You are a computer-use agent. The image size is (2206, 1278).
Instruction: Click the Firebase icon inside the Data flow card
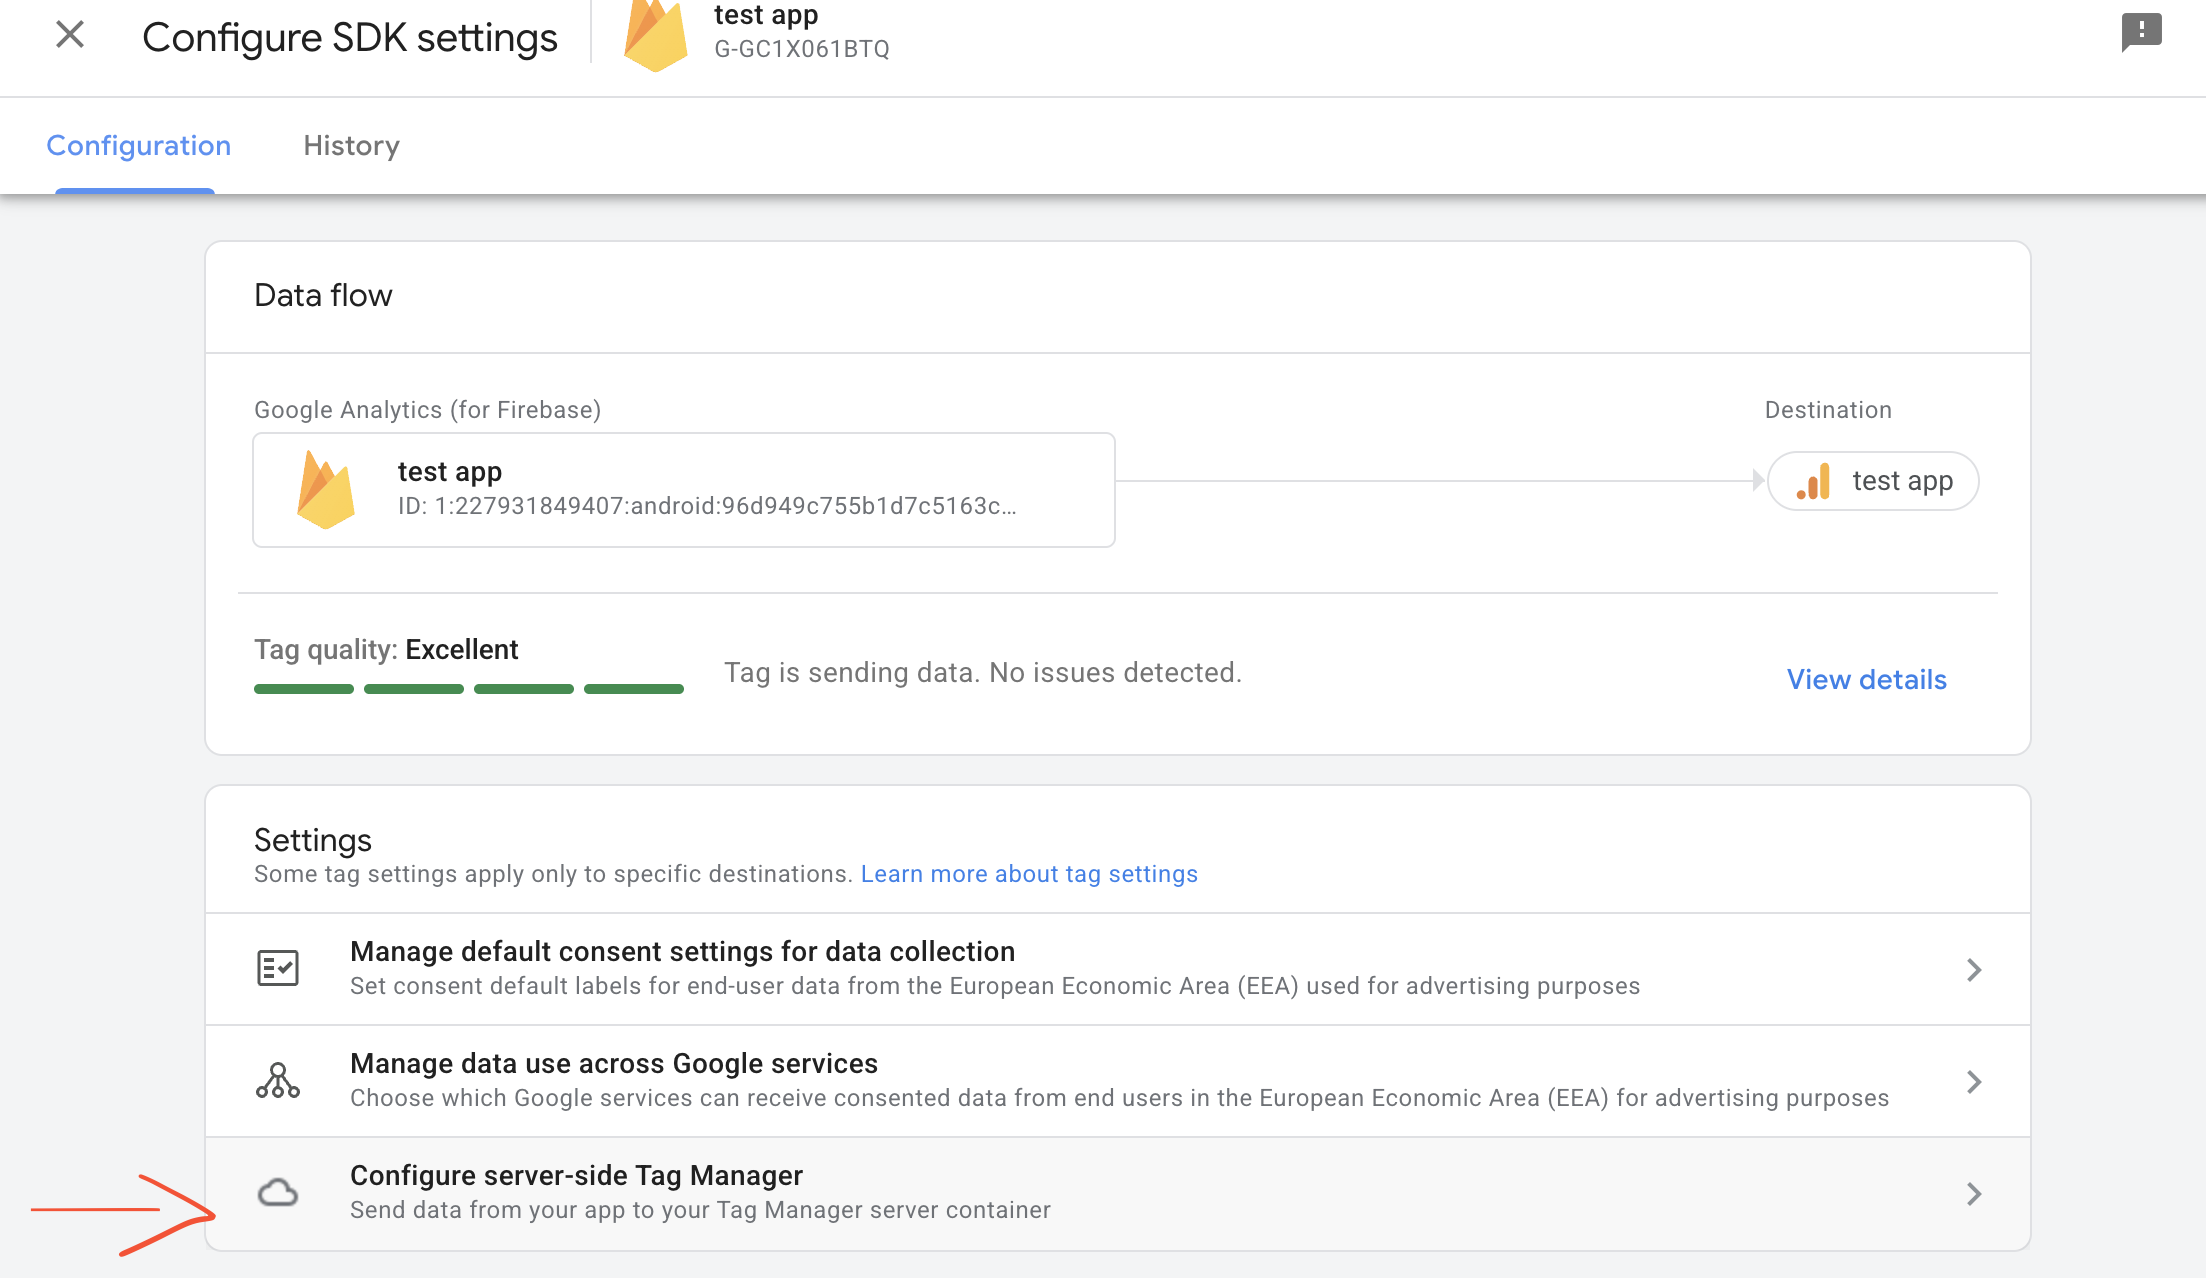point(323,489)
